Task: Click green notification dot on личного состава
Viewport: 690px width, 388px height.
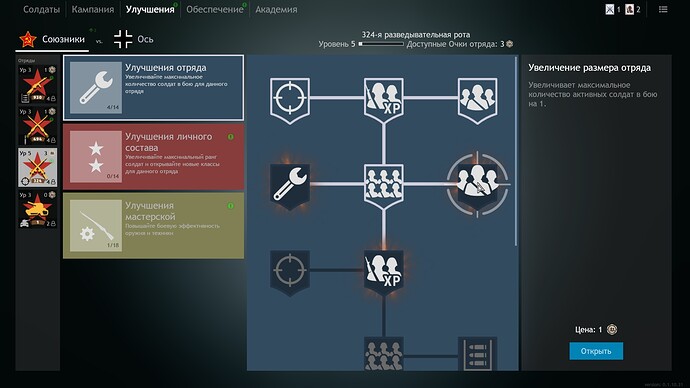Action: [231, 137]
